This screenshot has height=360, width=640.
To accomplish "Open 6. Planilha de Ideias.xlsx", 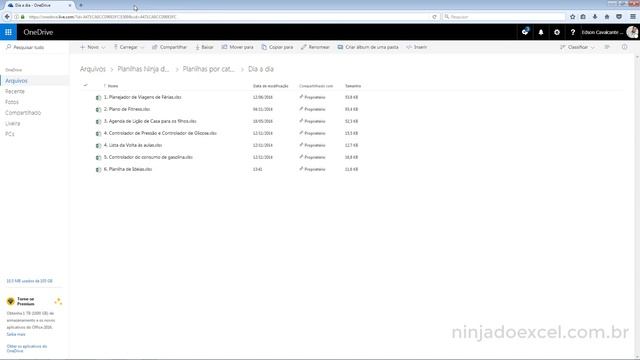I will 128,169.
